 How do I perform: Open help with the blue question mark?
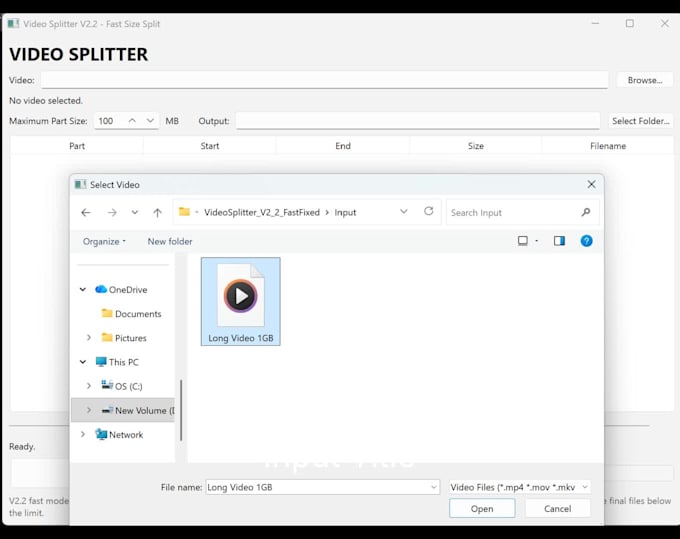pyautogui.click(x=586, y=241)
